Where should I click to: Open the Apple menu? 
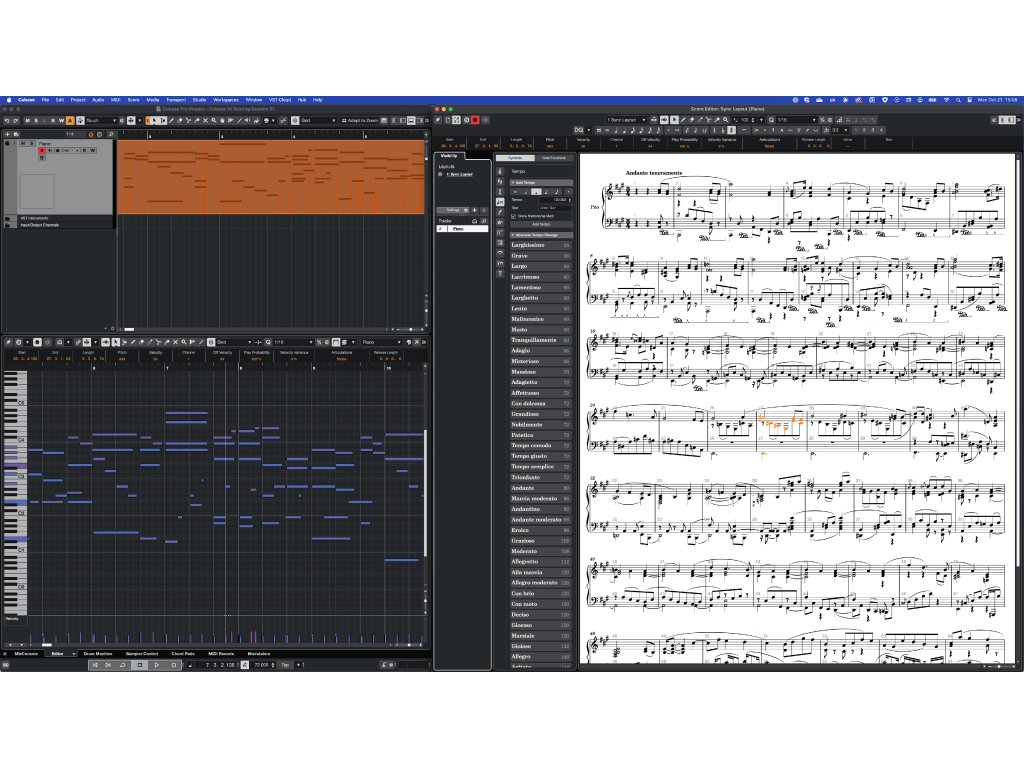click(9, 100)
